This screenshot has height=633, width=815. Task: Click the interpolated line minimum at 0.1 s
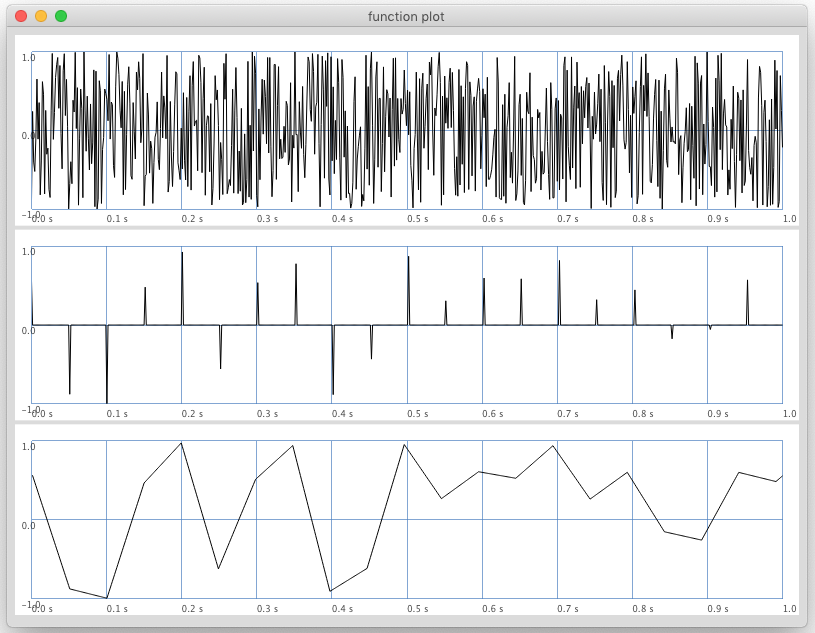(x=107, y=598)
